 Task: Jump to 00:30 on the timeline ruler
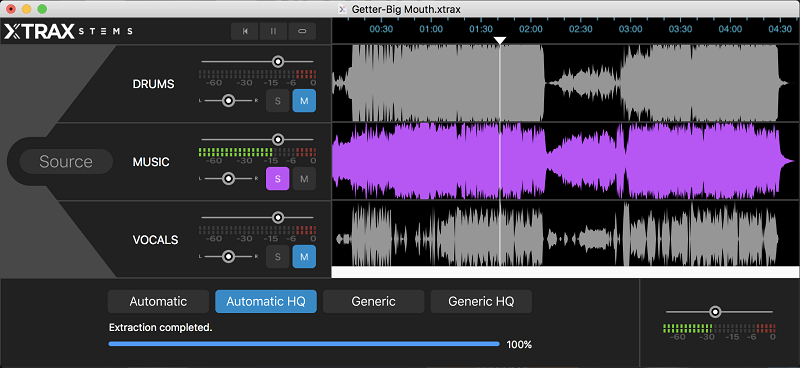tap(381, 30)
